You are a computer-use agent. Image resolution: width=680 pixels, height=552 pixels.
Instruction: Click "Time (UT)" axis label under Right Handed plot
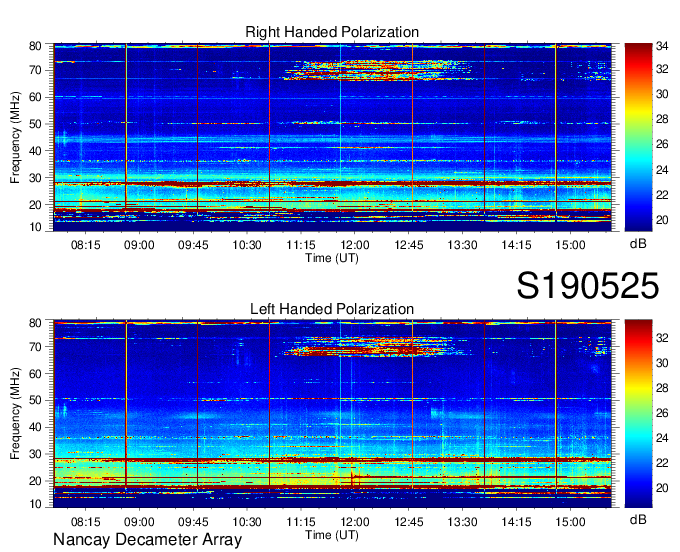(x=332, y=258)
